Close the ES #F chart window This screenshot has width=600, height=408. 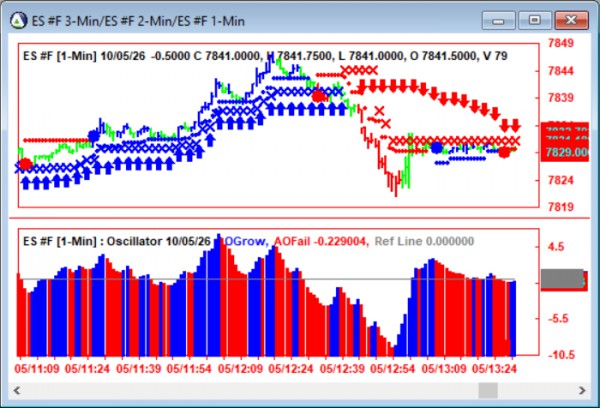click(x=571, y=20)
